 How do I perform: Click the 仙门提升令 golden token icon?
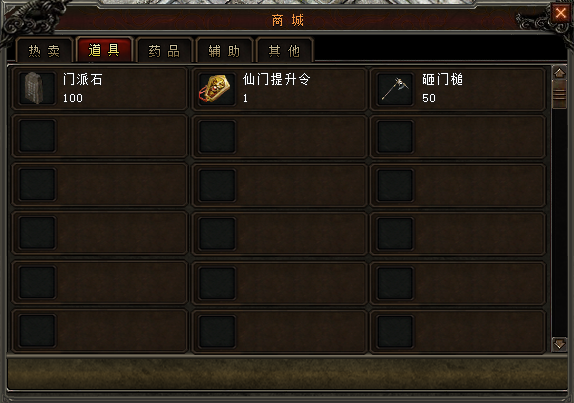click(217, 88)
